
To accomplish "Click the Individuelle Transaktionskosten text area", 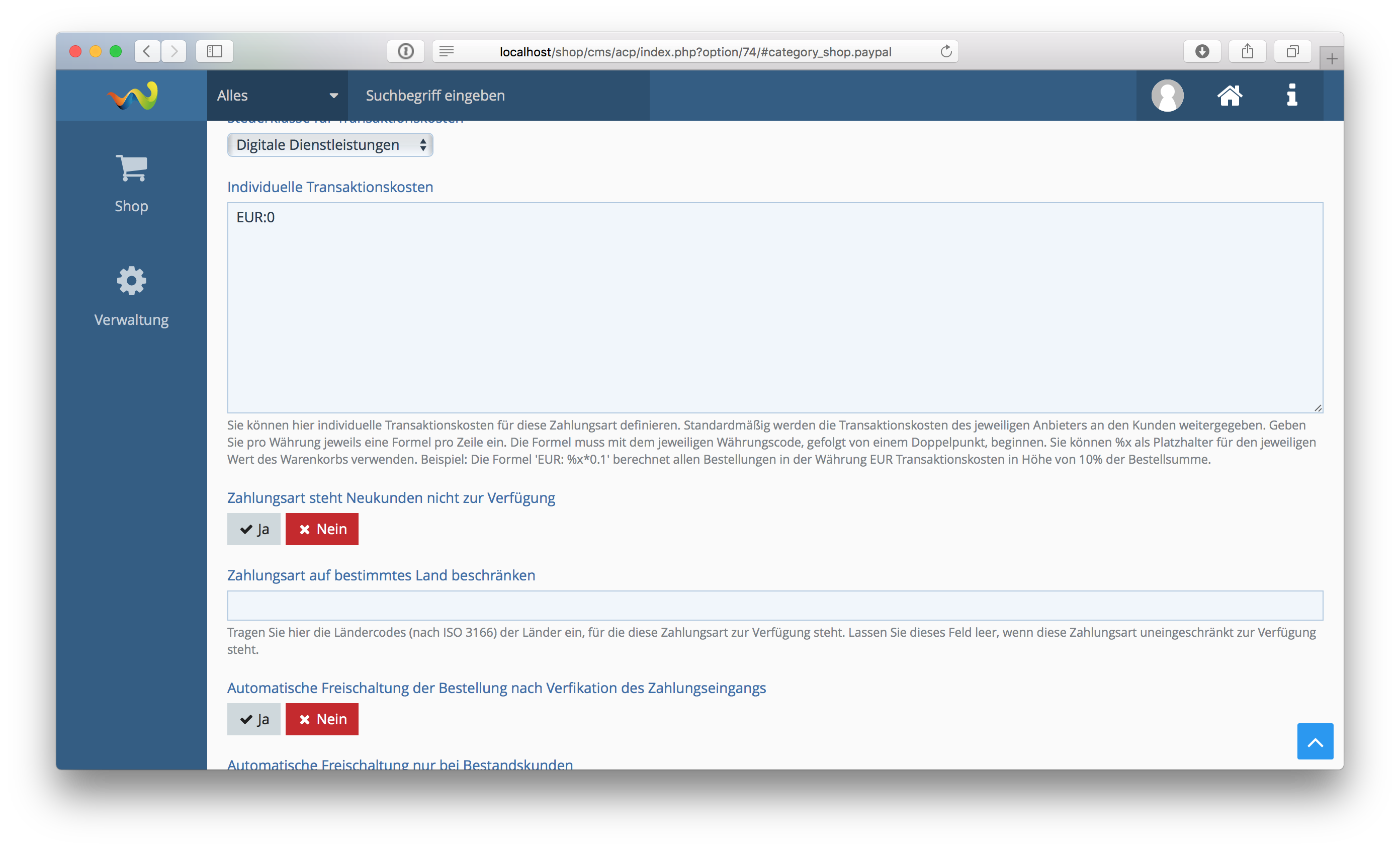I will coord(775,307).
